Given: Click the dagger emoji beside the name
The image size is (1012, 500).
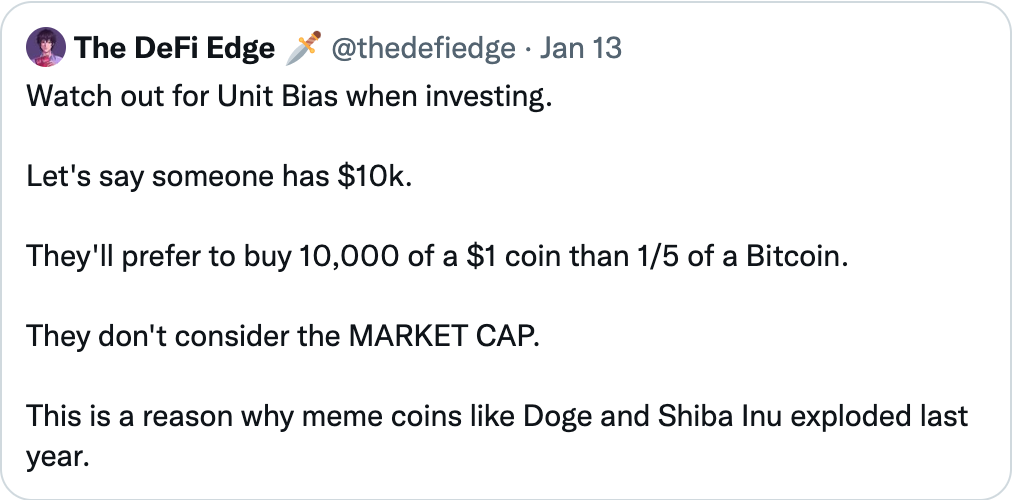Looking at the screenshot, I should [x=302, y=47].
